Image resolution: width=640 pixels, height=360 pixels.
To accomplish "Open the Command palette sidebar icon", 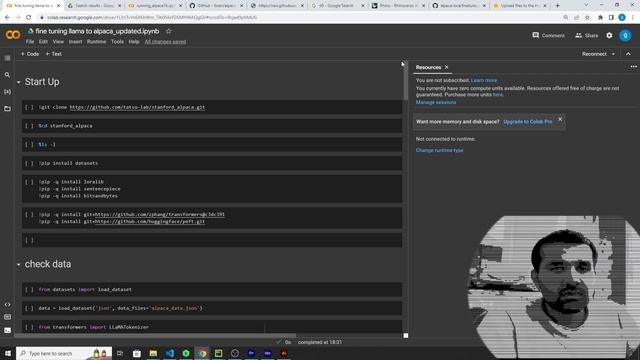I will point(7,317).
